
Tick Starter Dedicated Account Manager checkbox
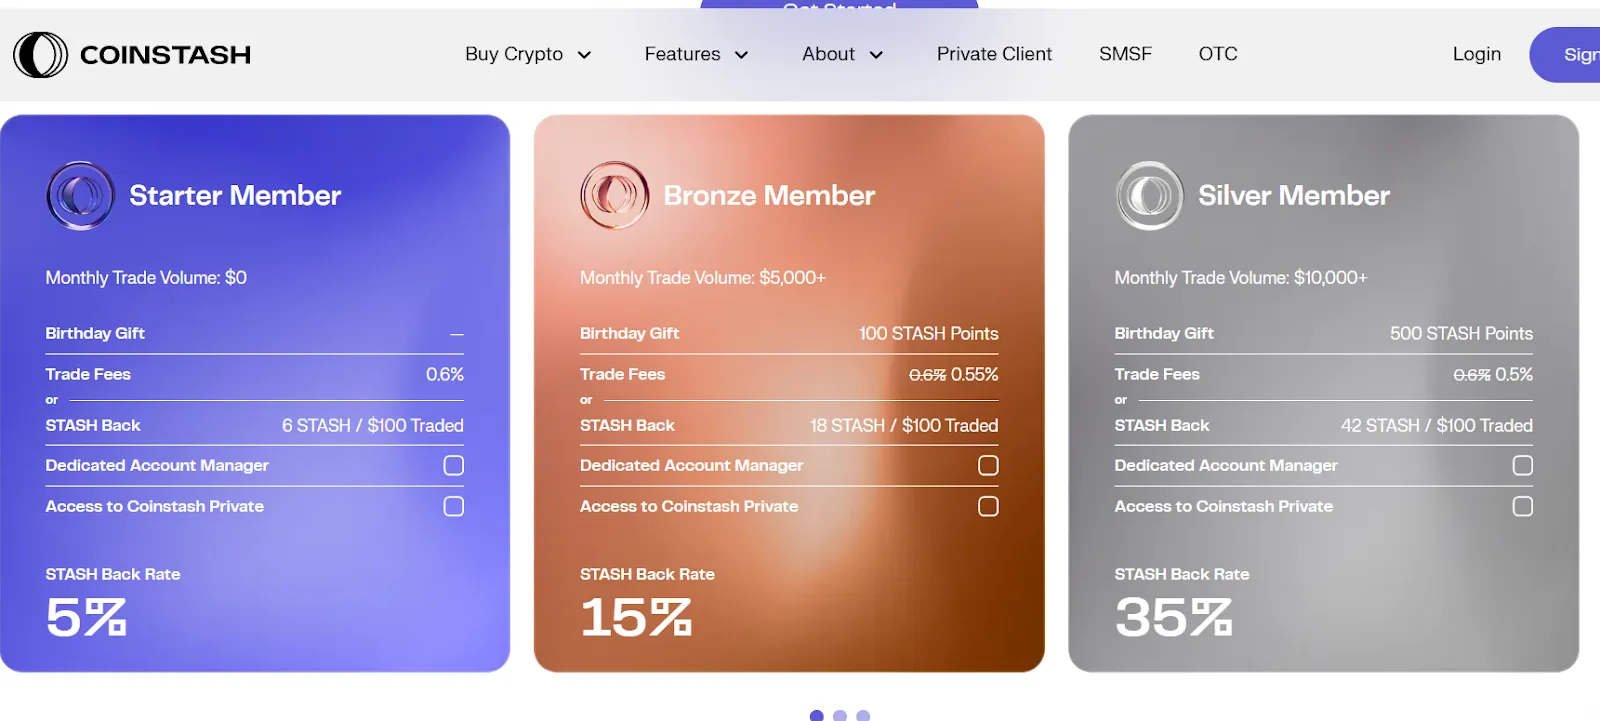tap(454, 465)
